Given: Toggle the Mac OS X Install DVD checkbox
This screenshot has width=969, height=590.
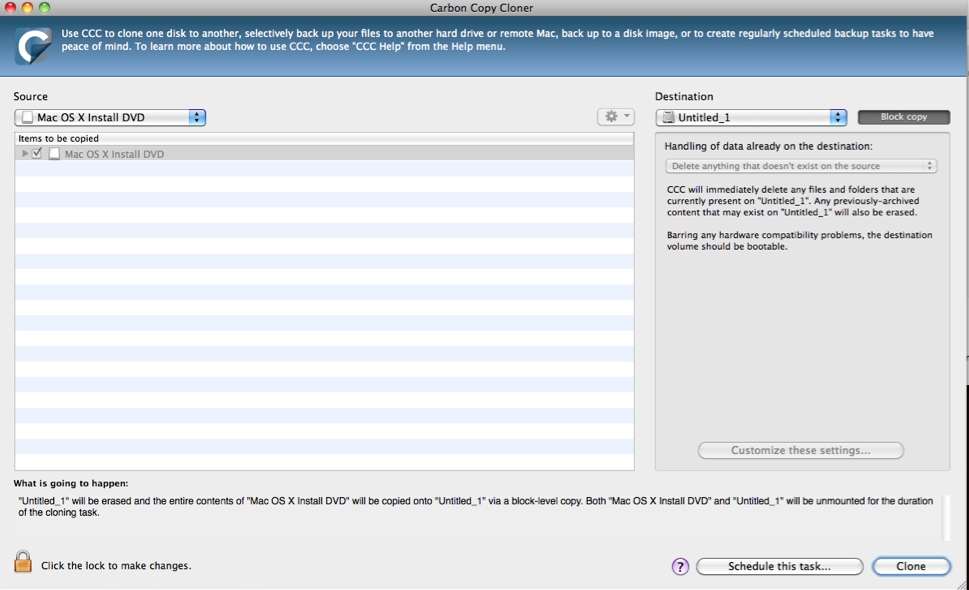Looking at the screenshot, I should 37,153.
